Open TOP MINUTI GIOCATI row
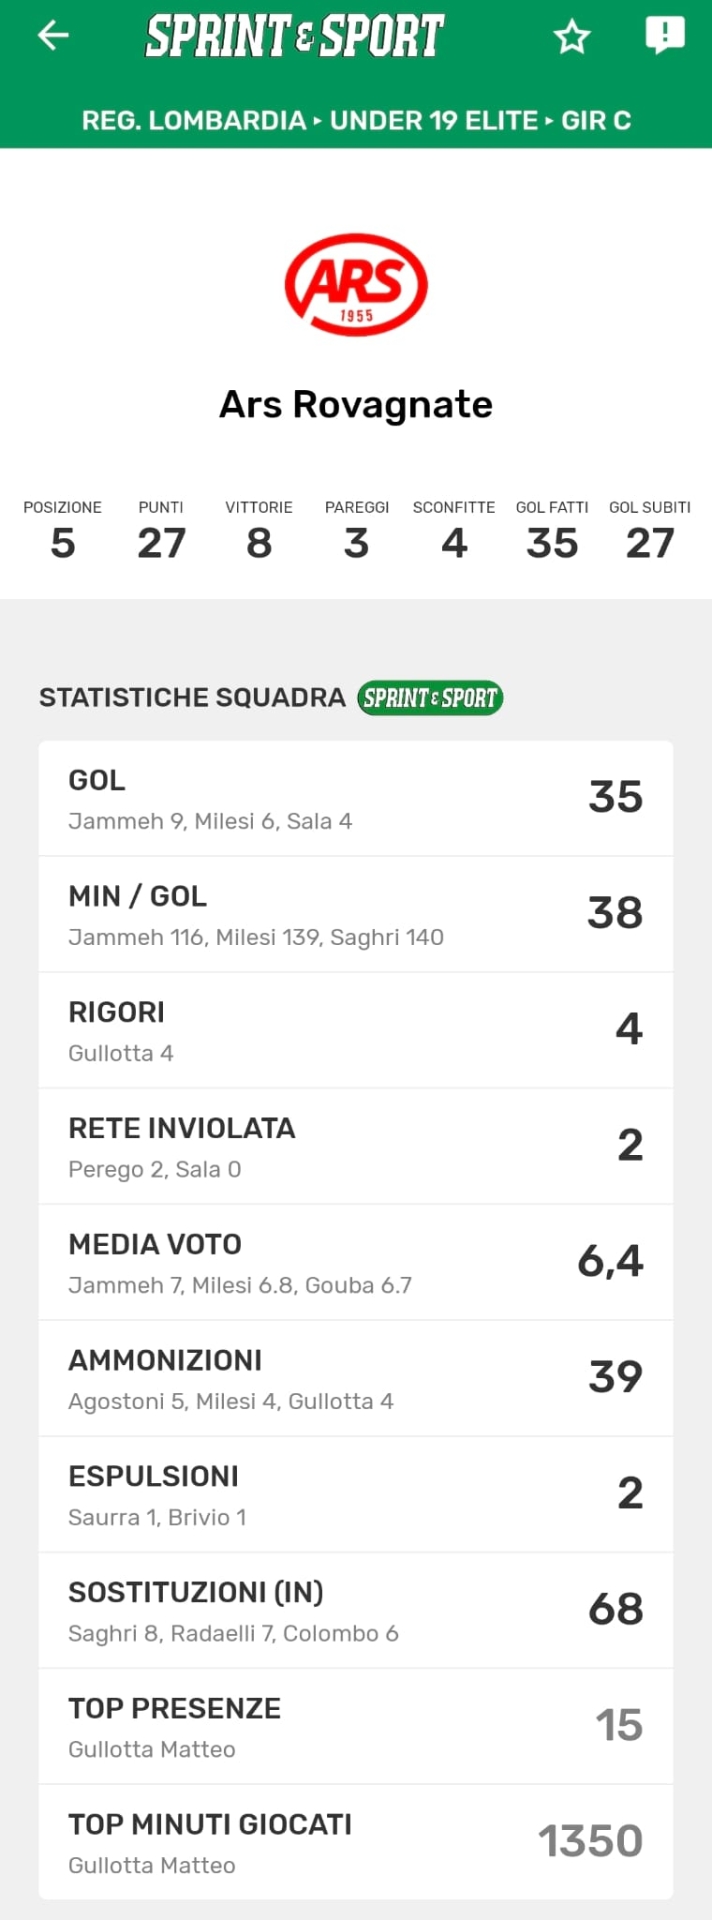This screenshot has height=1920, width=712. (x=356, y=1843)
